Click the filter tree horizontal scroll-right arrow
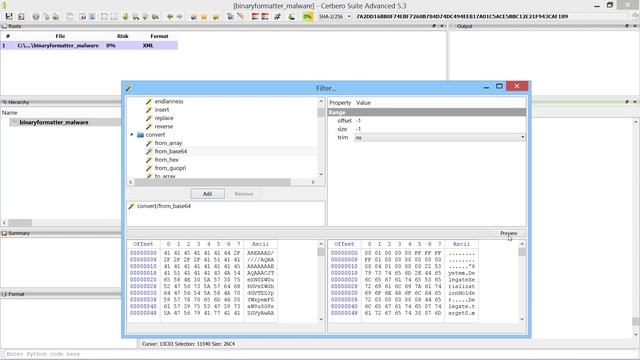The width and height of the screenshot is (640, 360). (313, 182)
